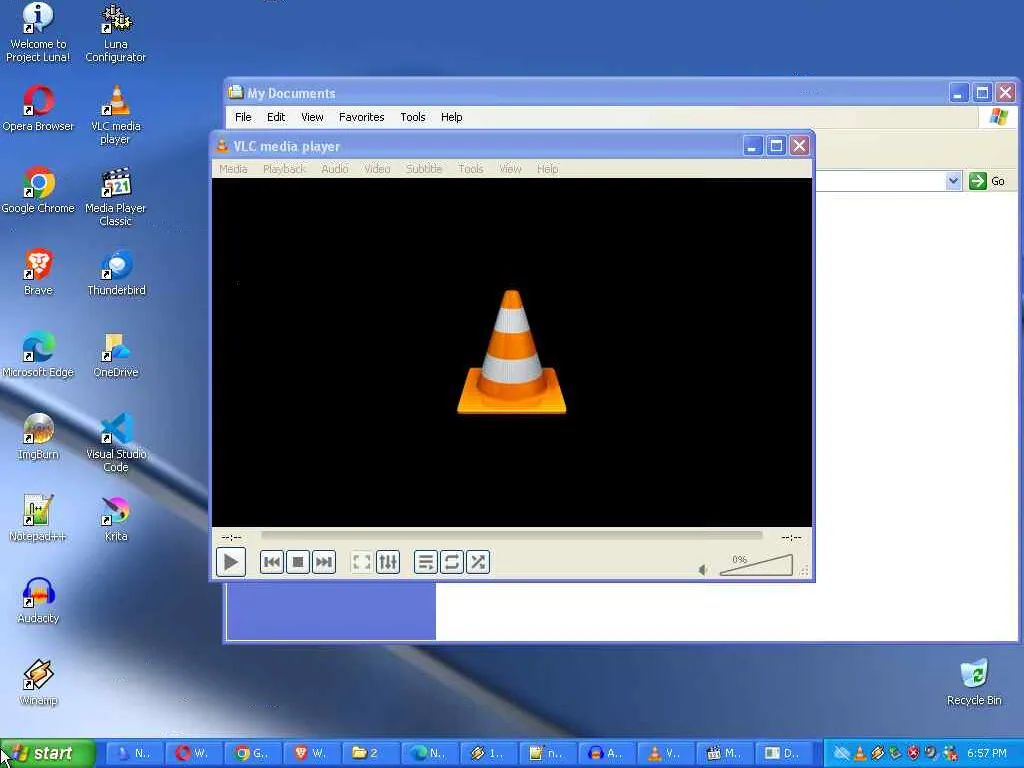
Task: Select the Recycle Bin desktop icon
Action: [974, 682]
